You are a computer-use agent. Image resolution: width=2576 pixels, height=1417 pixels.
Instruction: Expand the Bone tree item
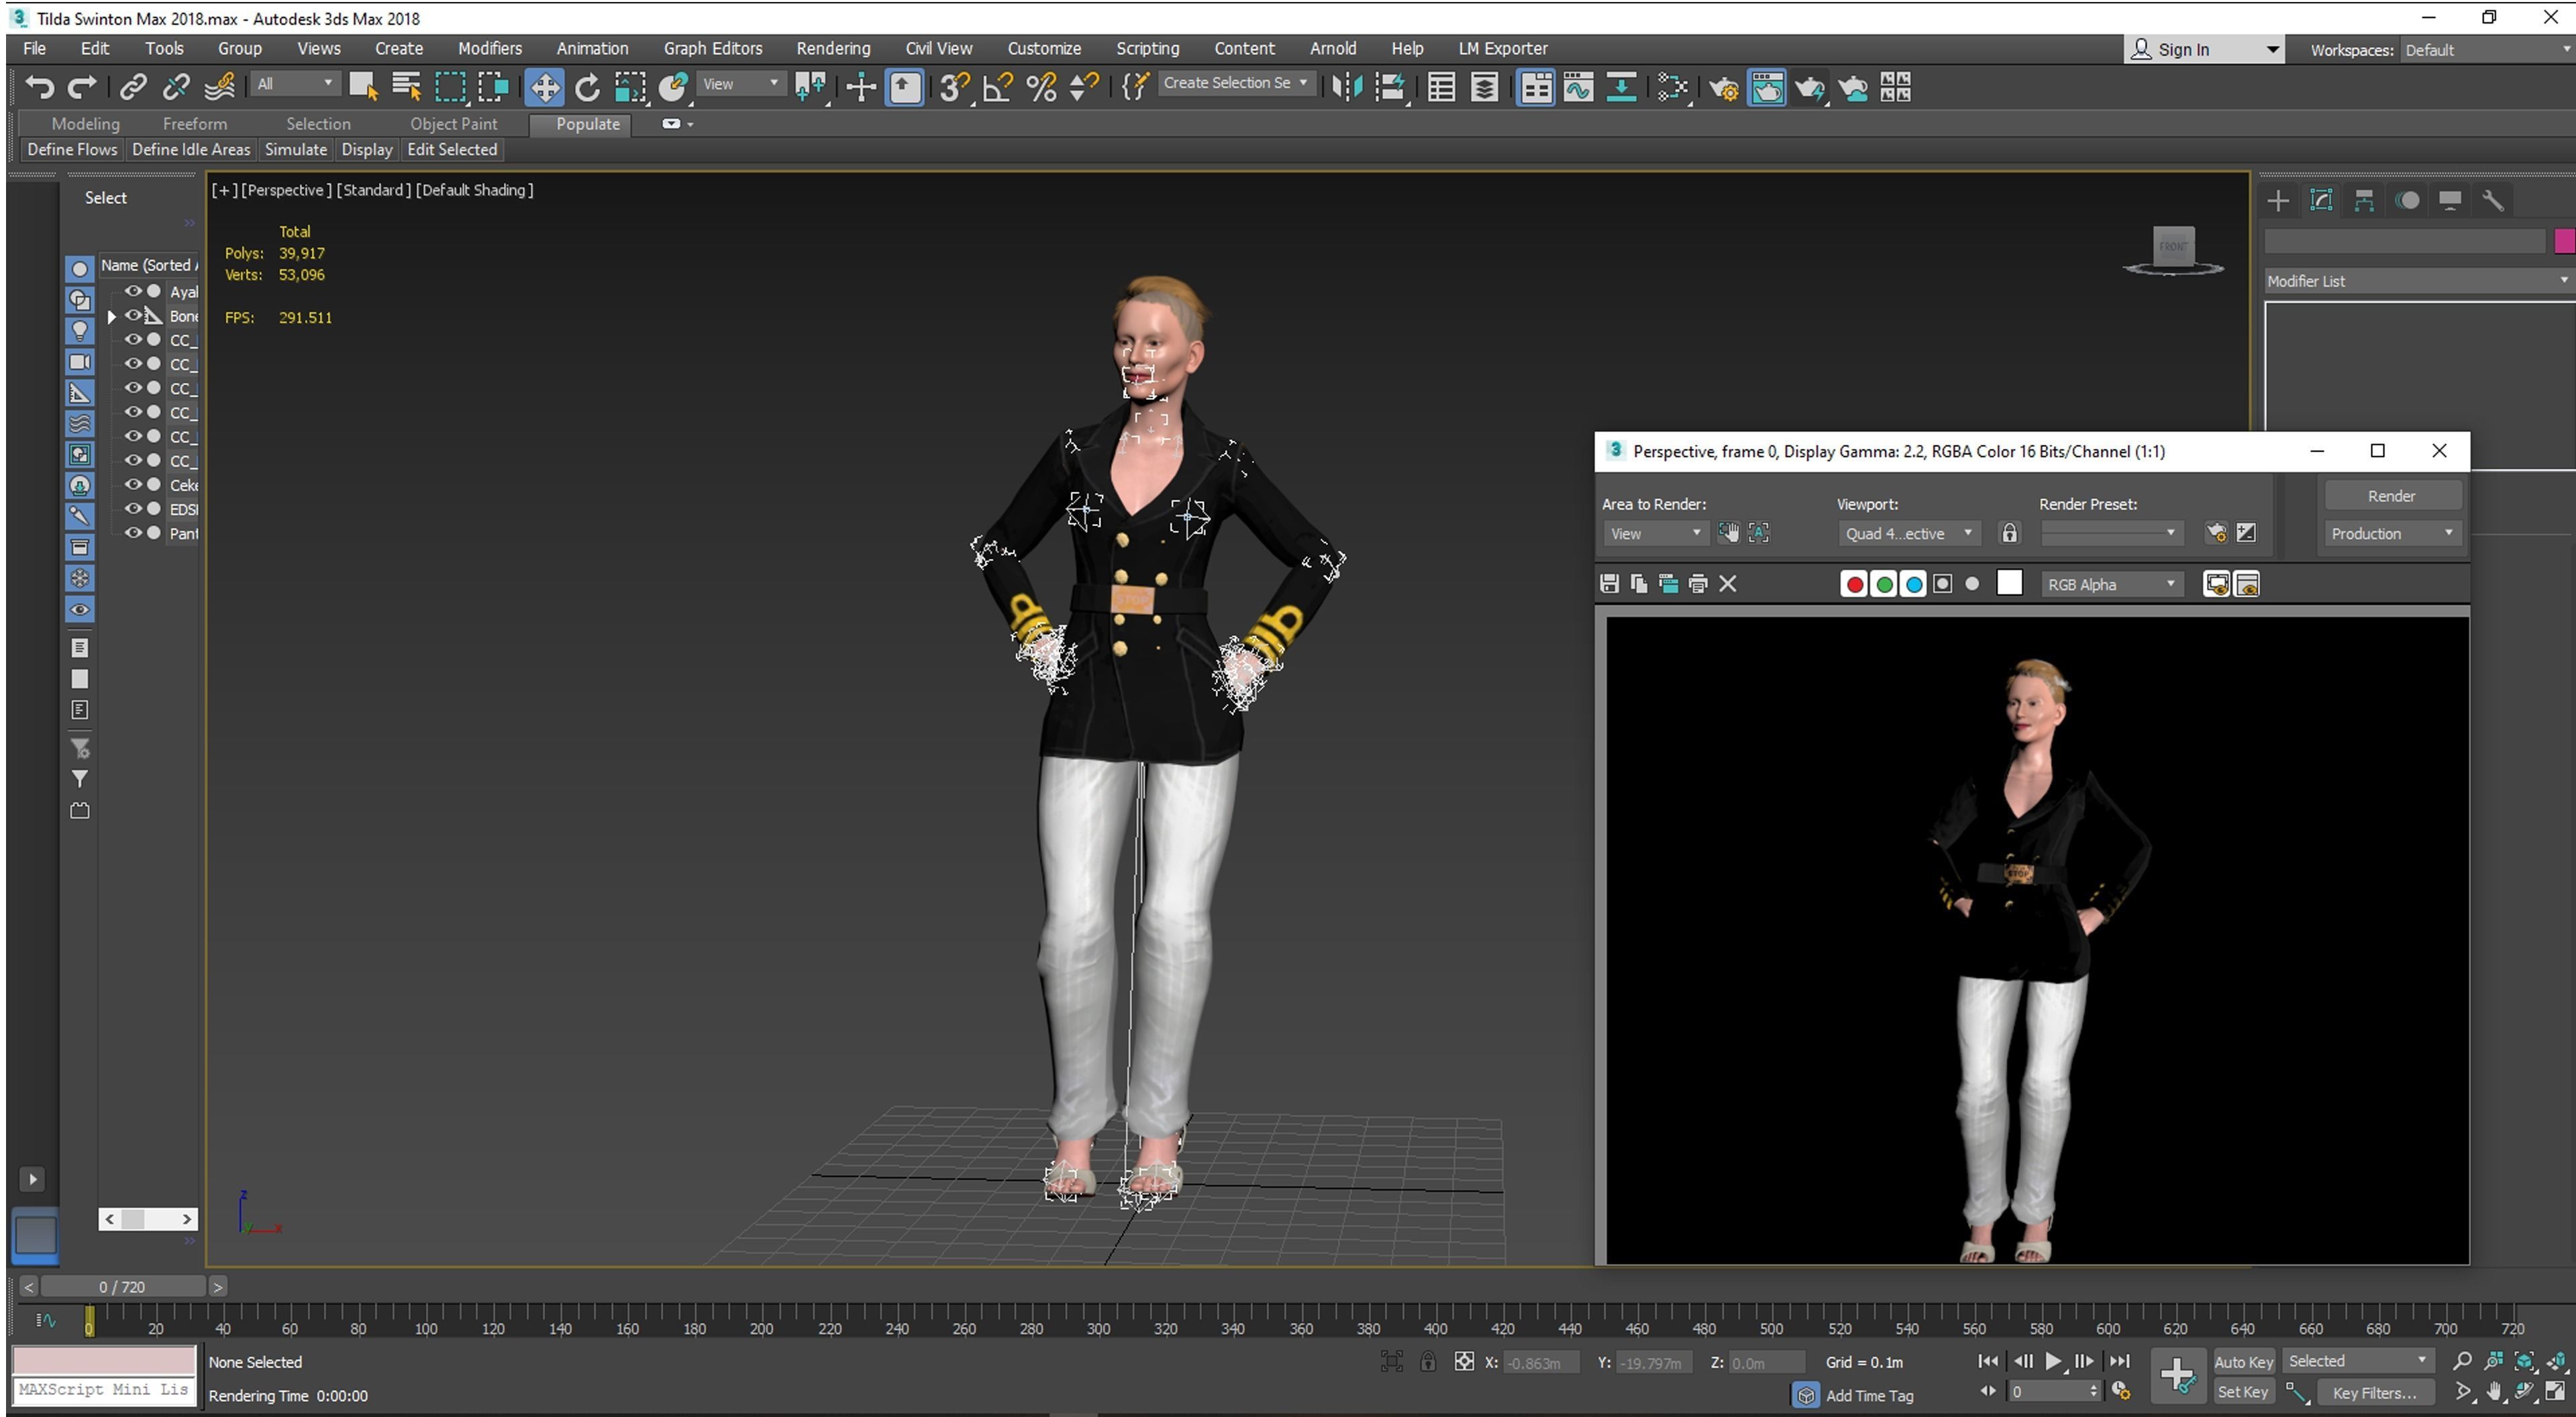[x=111, y=316]
